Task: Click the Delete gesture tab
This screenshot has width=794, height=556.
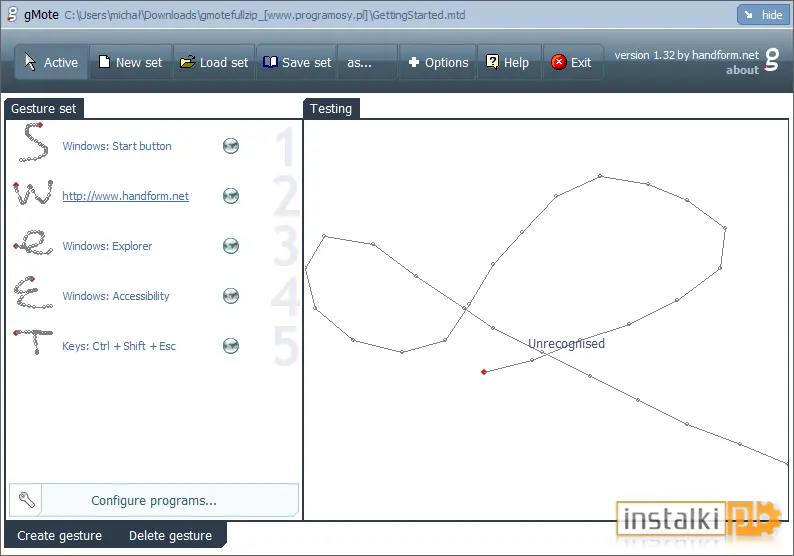Action: coord(170,535)
